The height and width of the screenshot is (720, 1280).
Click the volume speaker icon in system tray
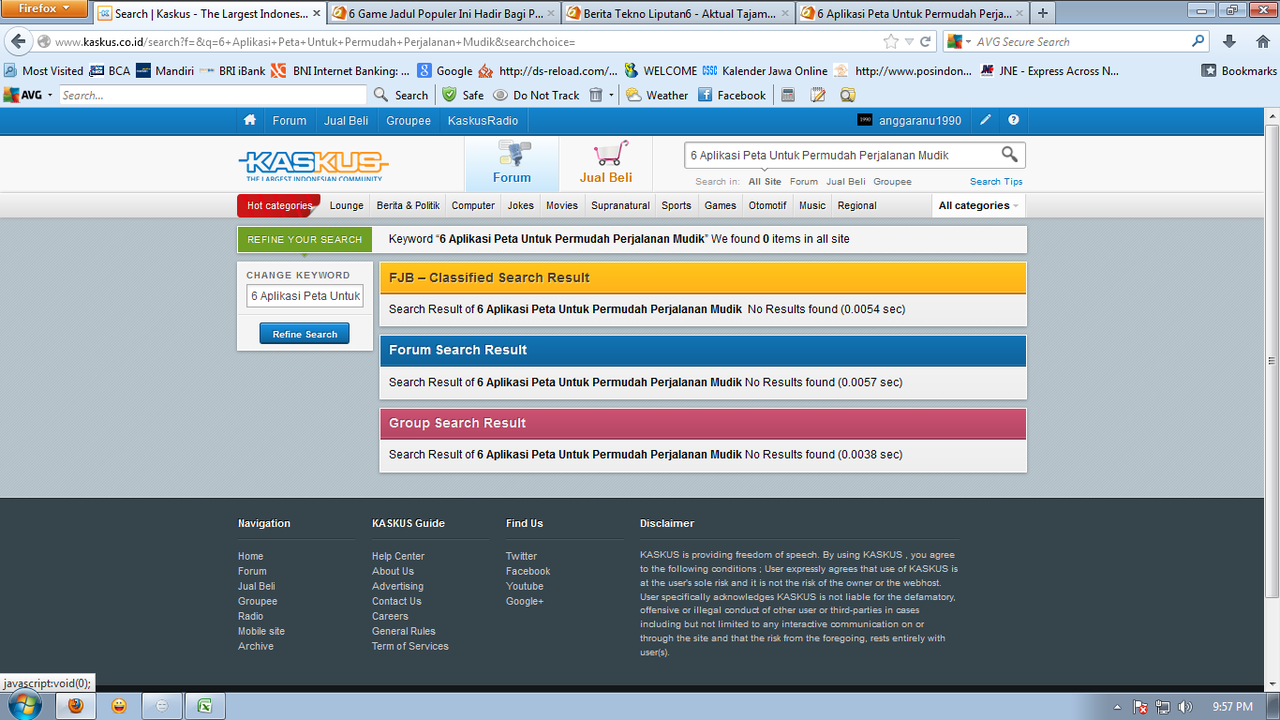pyautogui.click(x=1185, y=707)
